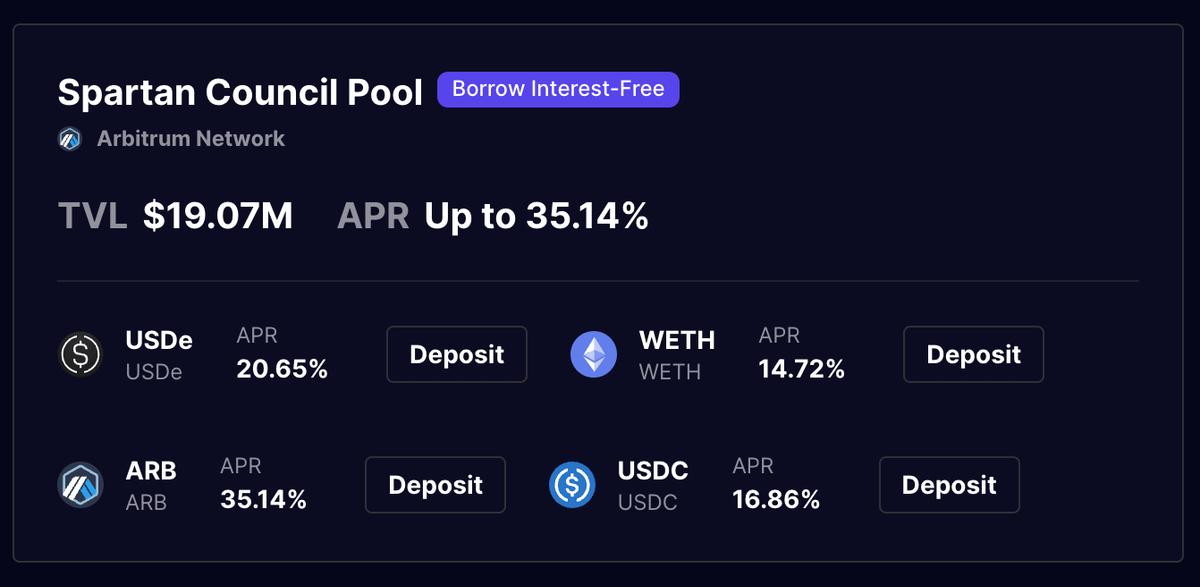1200x587 pixels.
Task: Open Deposit for USDC
Action: [949, 485]
